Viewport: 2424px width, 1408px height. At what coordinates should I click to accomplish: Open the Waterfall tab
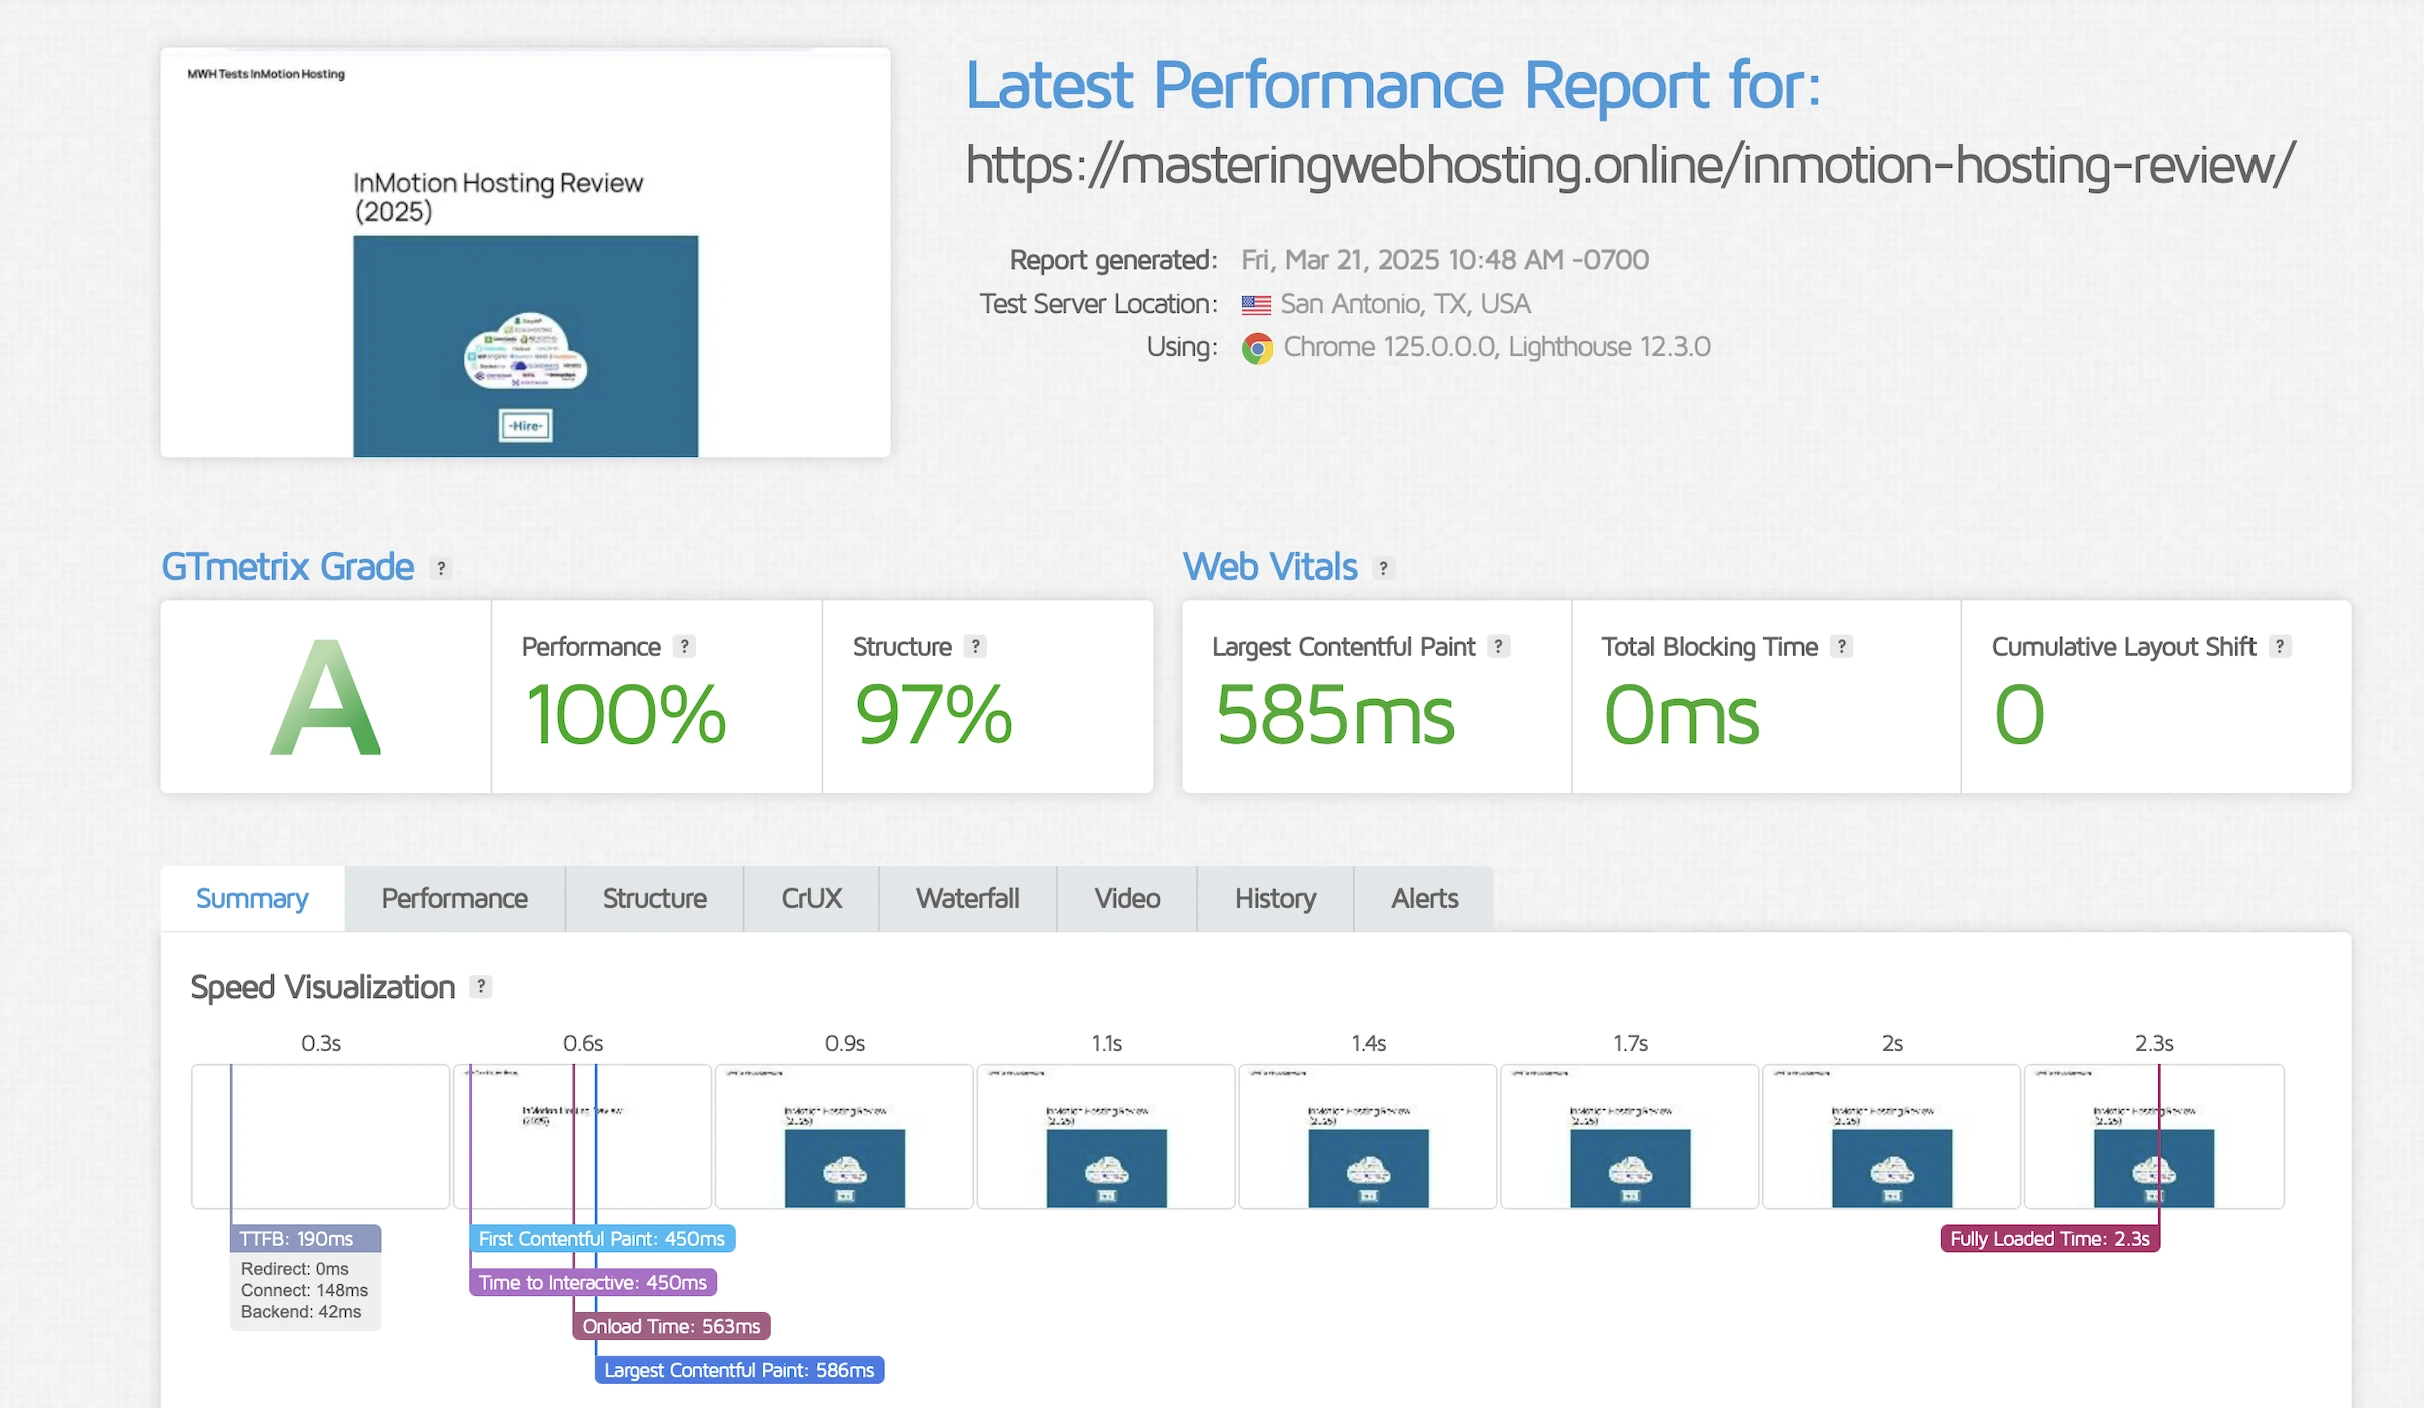[967, 898]
